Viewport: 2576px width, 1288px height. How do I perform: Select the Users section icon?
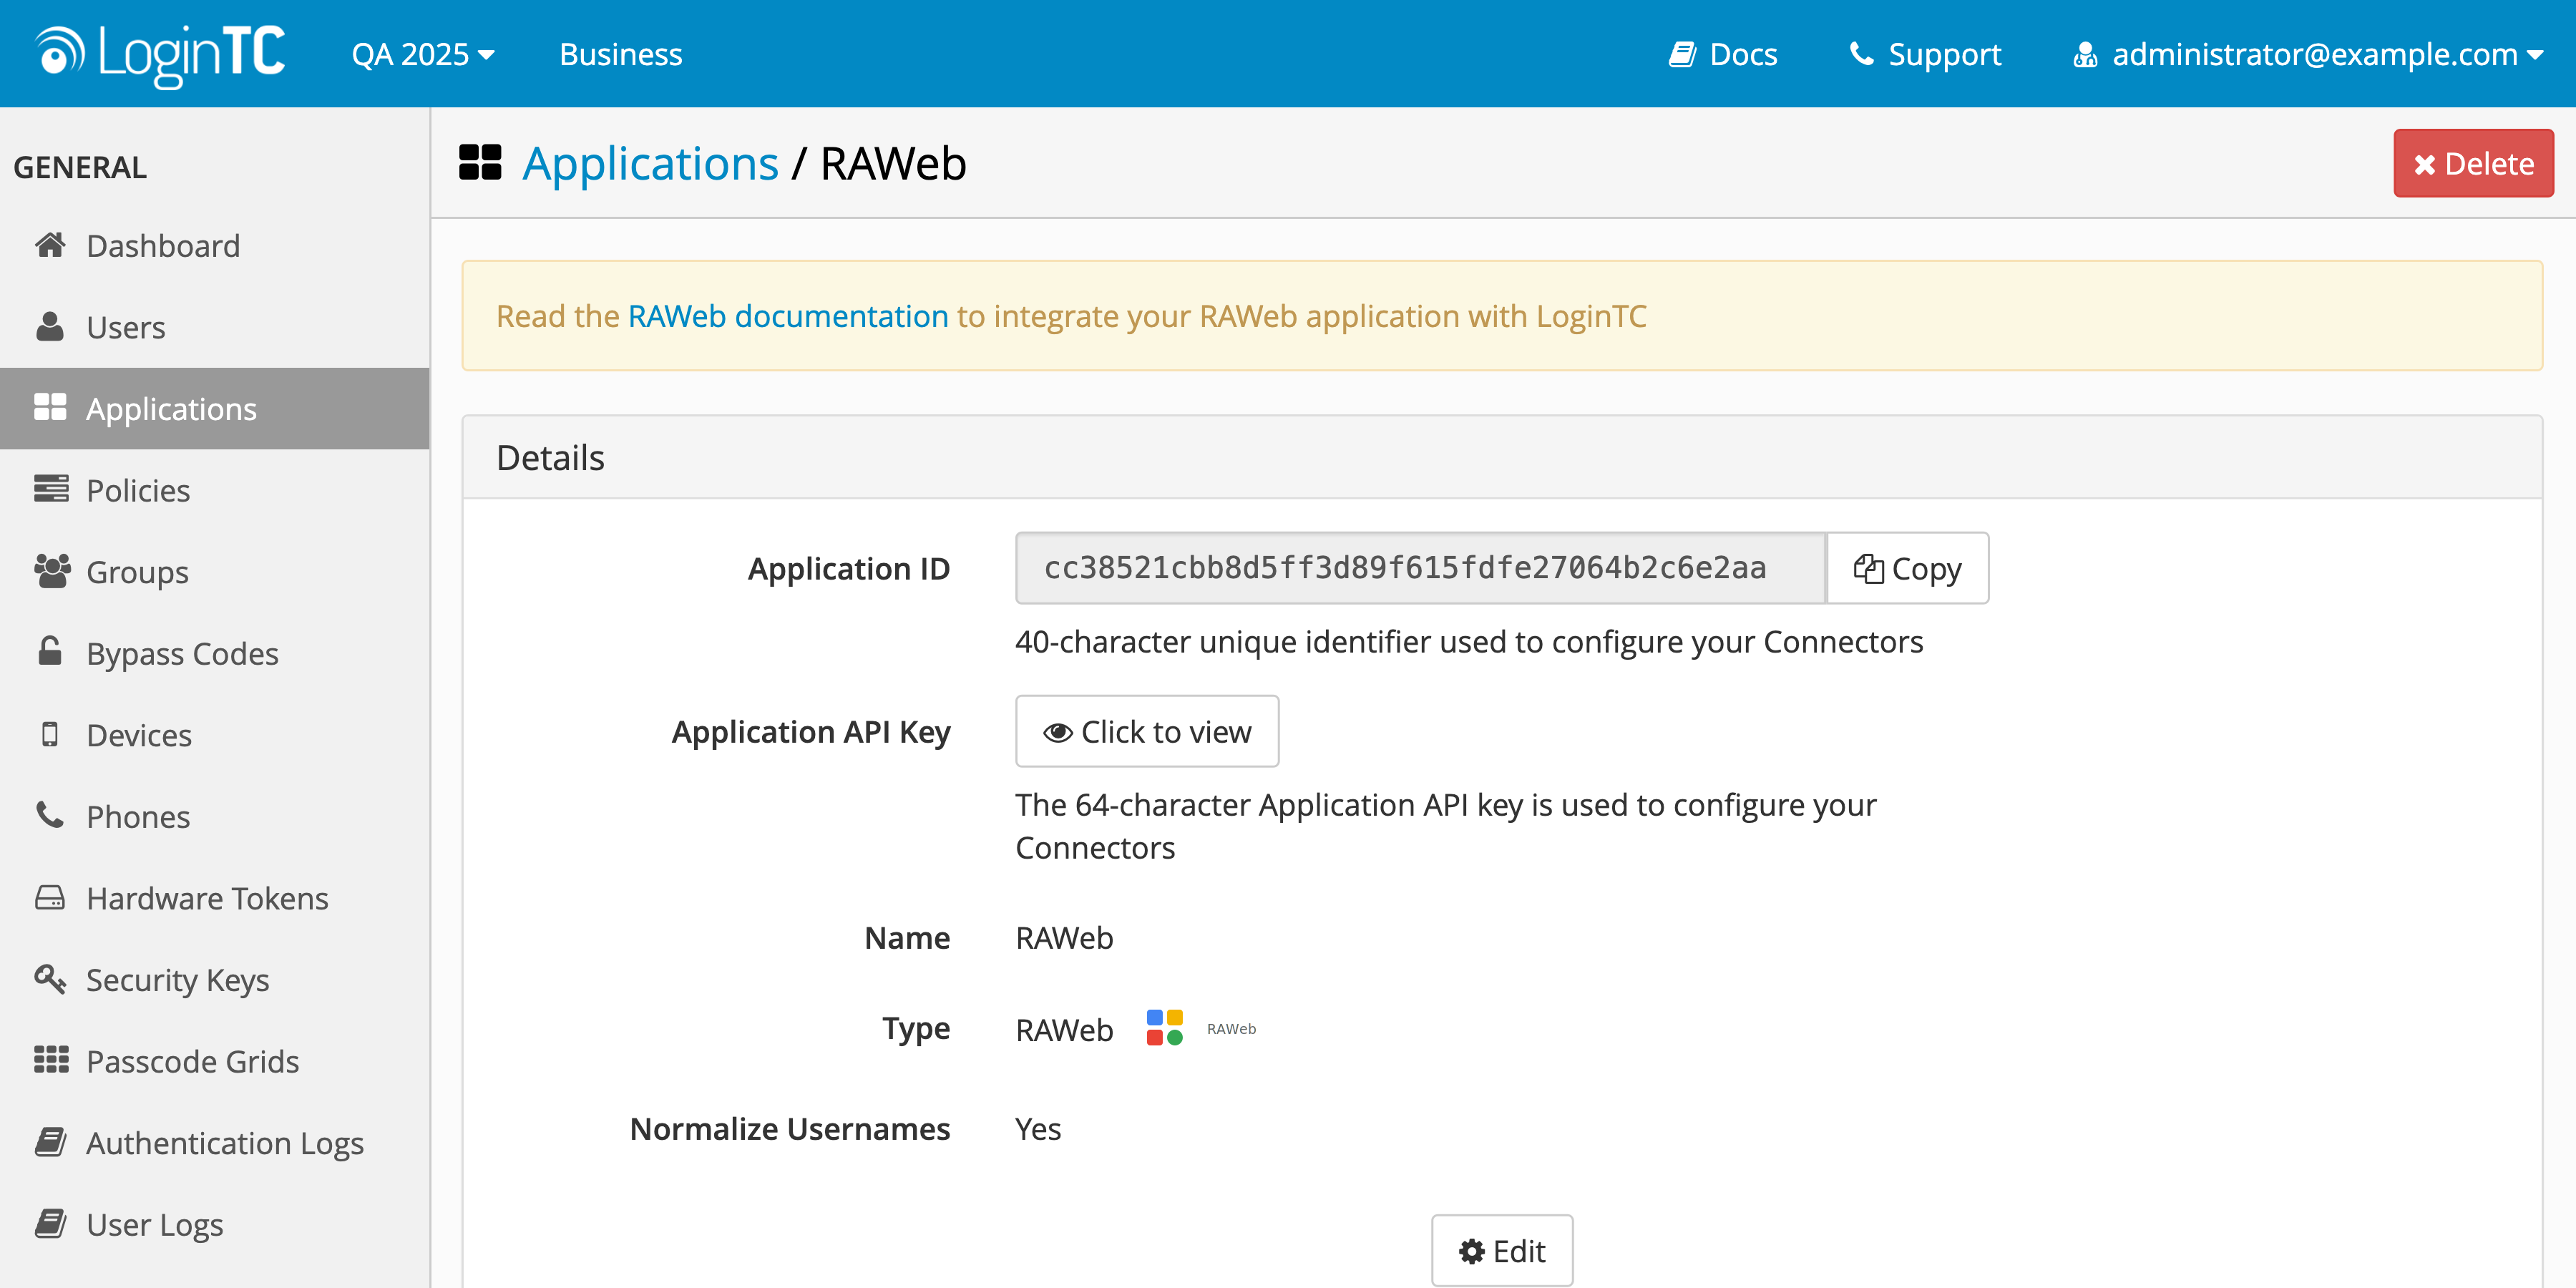click(x=50, y=326)
